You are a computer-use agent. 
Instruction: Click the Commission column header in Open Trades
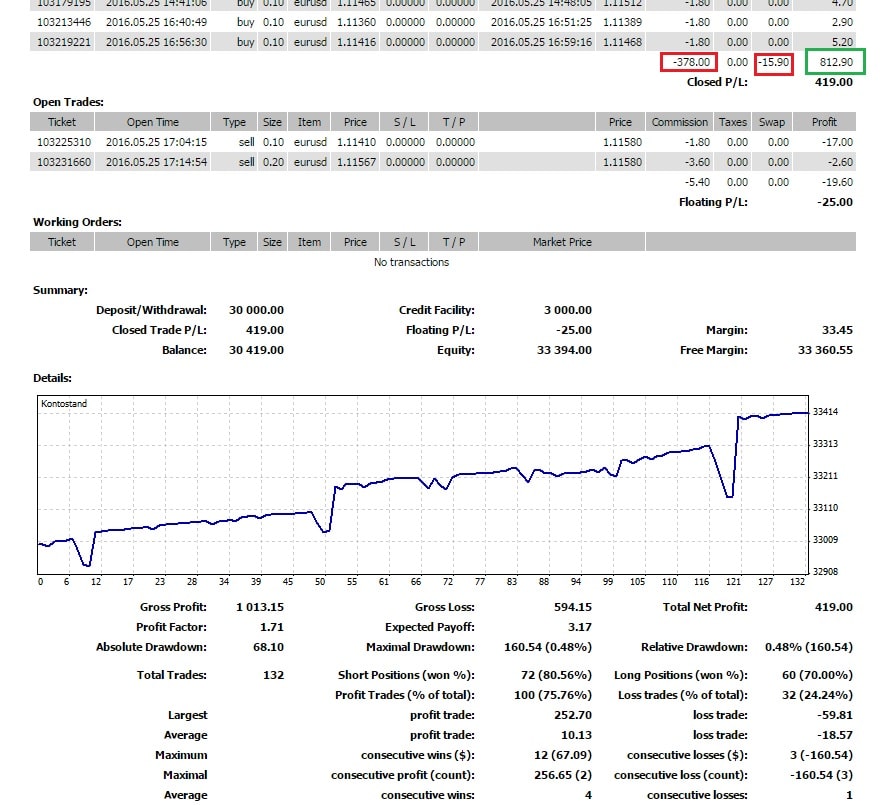pos(679,122)
